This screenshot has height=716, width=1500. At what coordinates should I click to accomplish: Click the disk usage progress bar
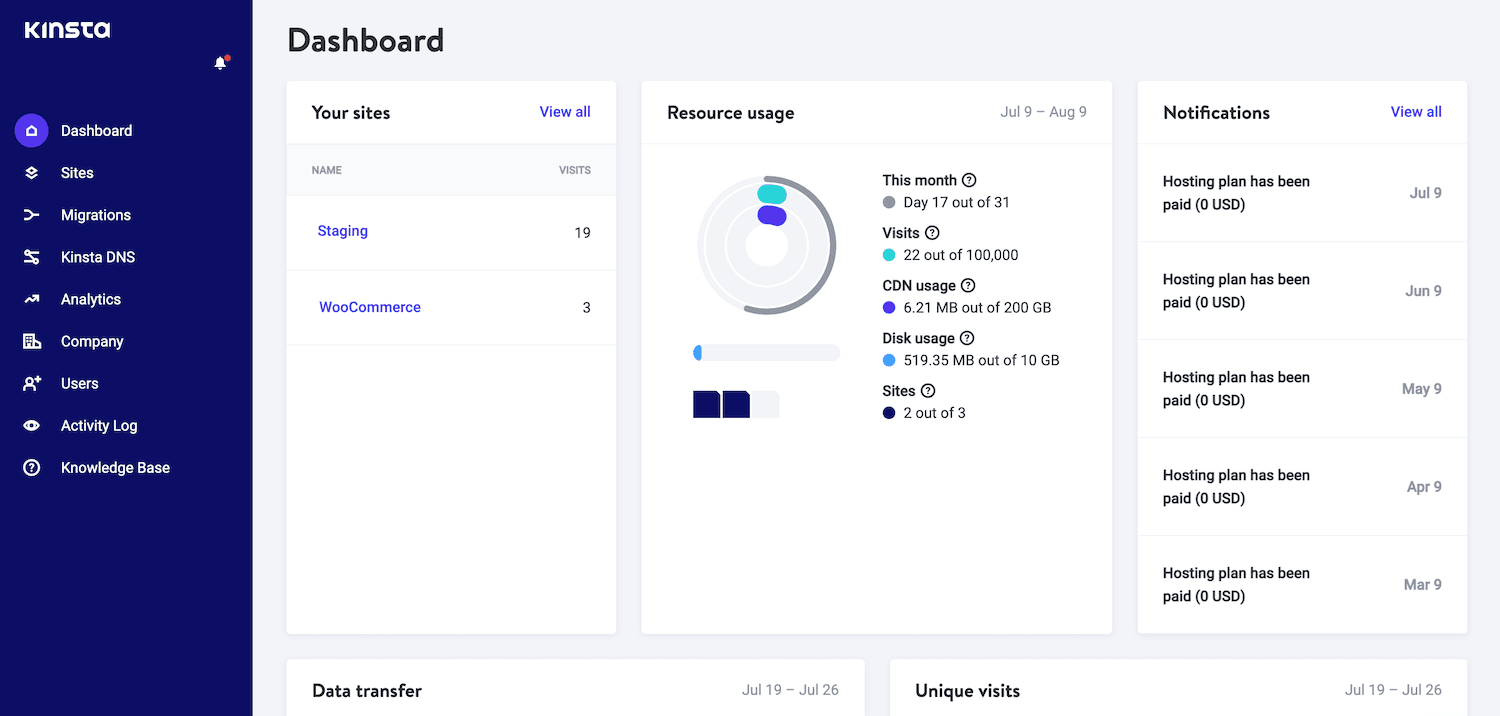(766, 352)
